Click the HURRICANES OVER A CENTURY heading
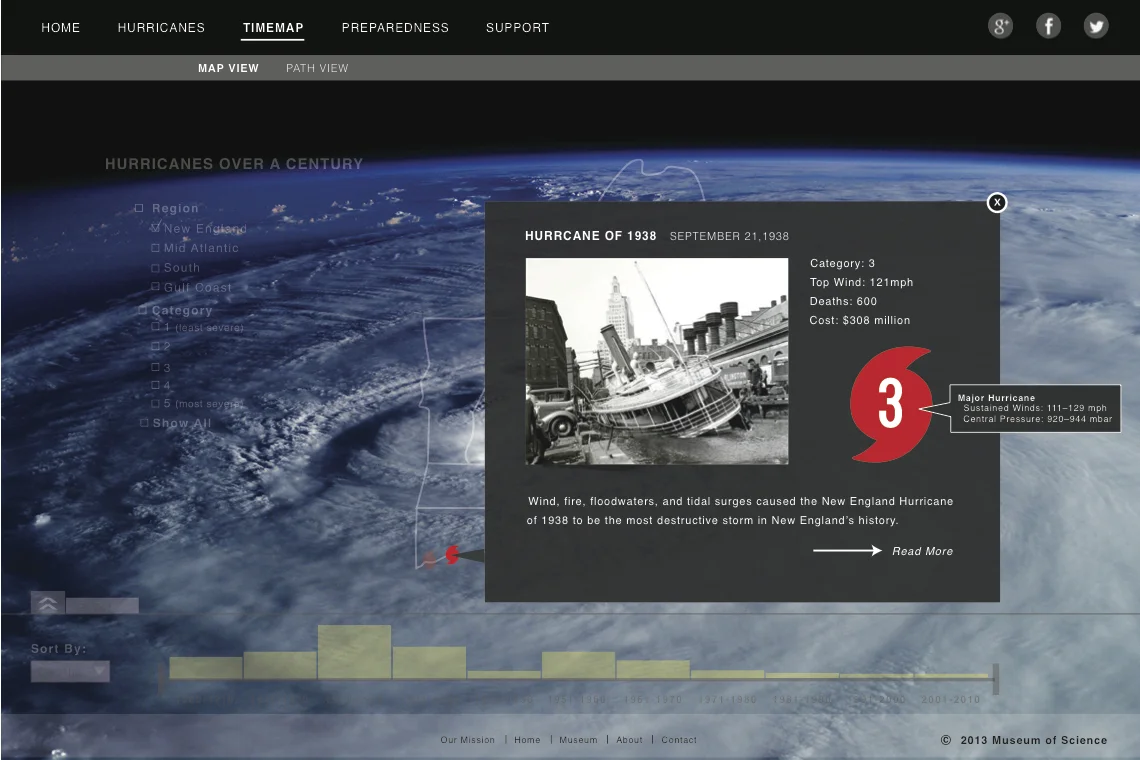 234,164
